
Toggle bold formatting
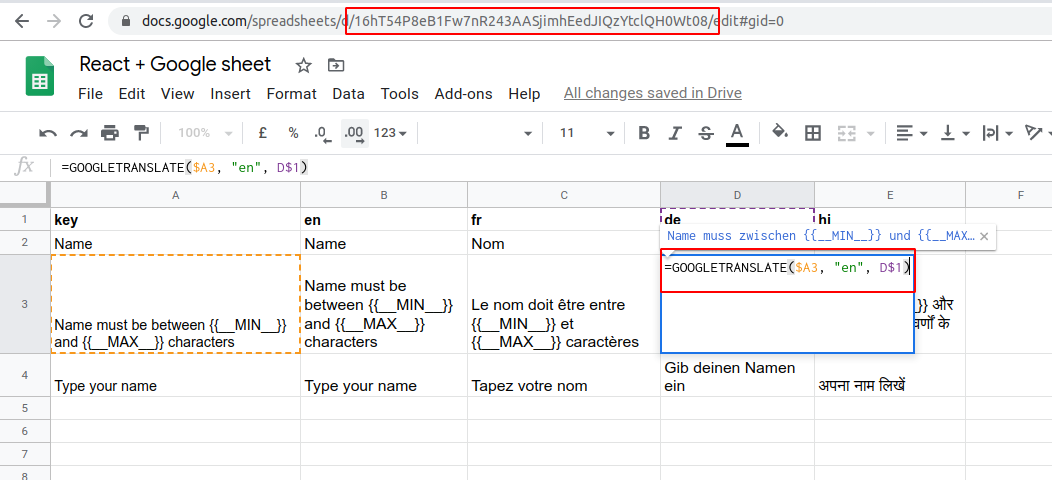coord(644,133)
